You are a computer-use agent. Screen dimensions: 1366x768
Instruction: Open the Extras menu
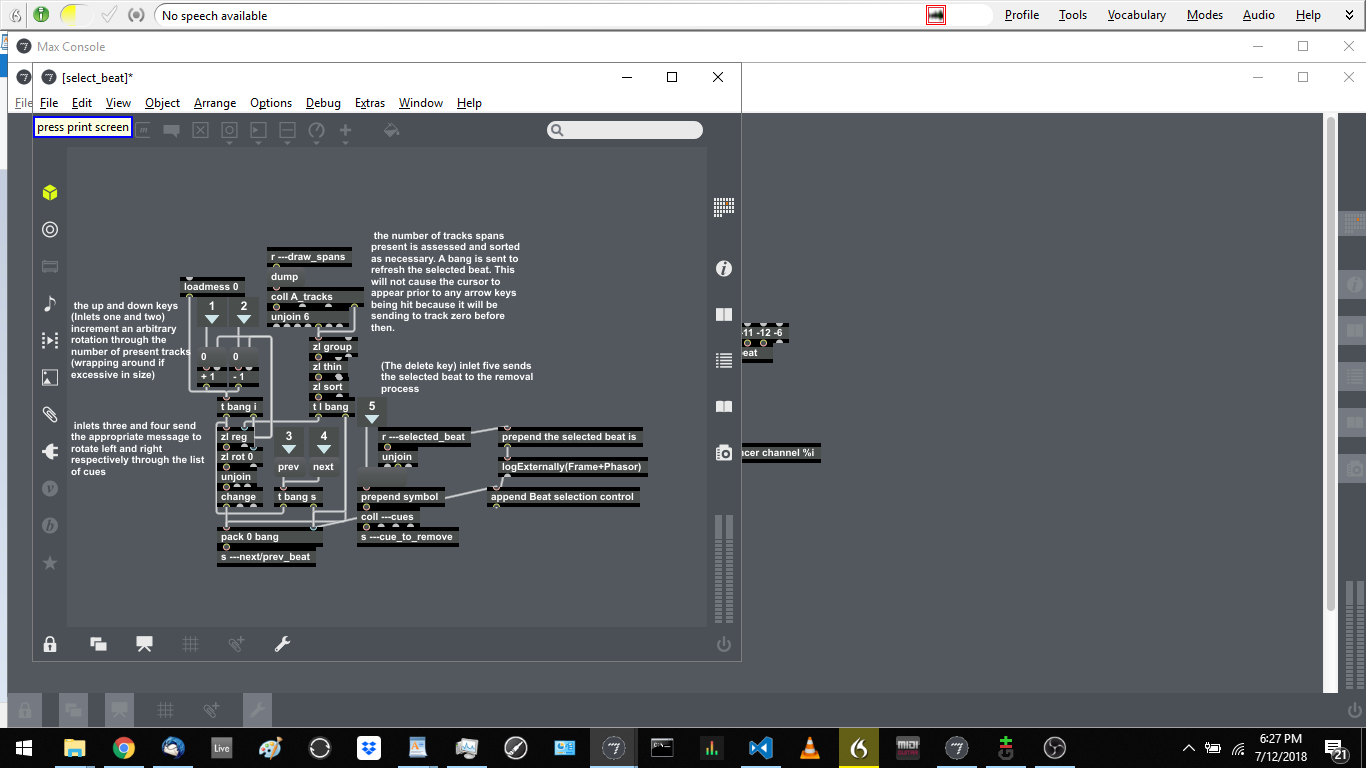(370, 103)
